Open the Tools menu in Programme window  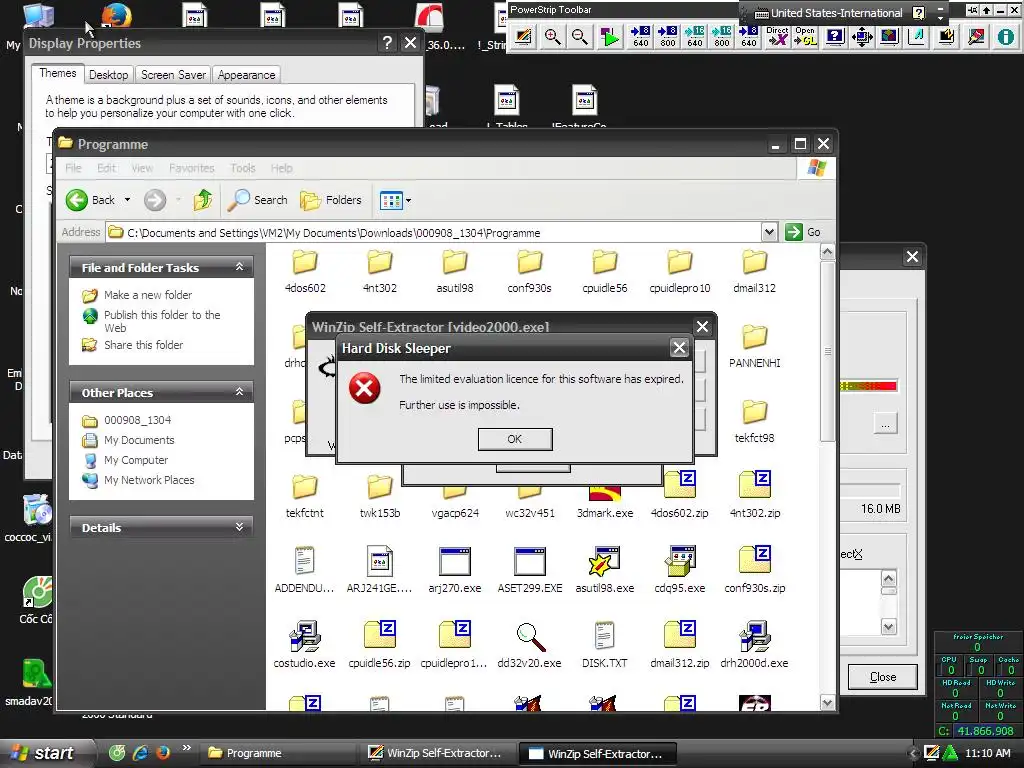242,168
